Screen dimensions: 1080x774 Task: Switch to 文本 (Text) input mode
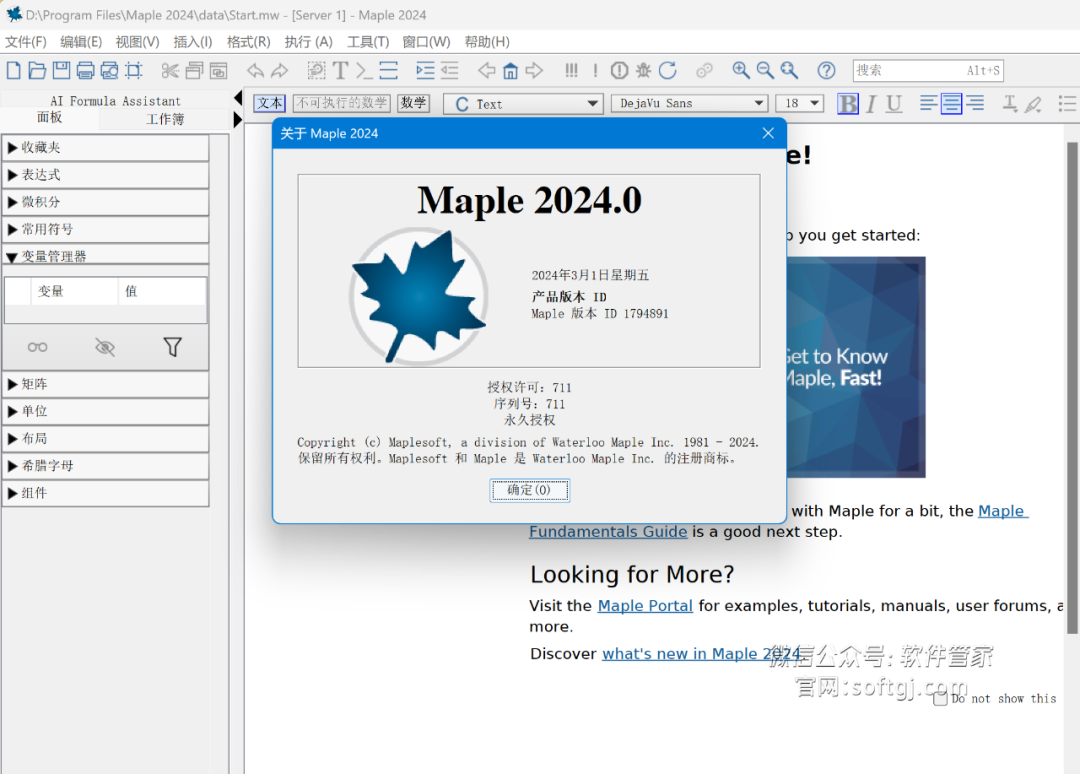(x=269, y=103)
